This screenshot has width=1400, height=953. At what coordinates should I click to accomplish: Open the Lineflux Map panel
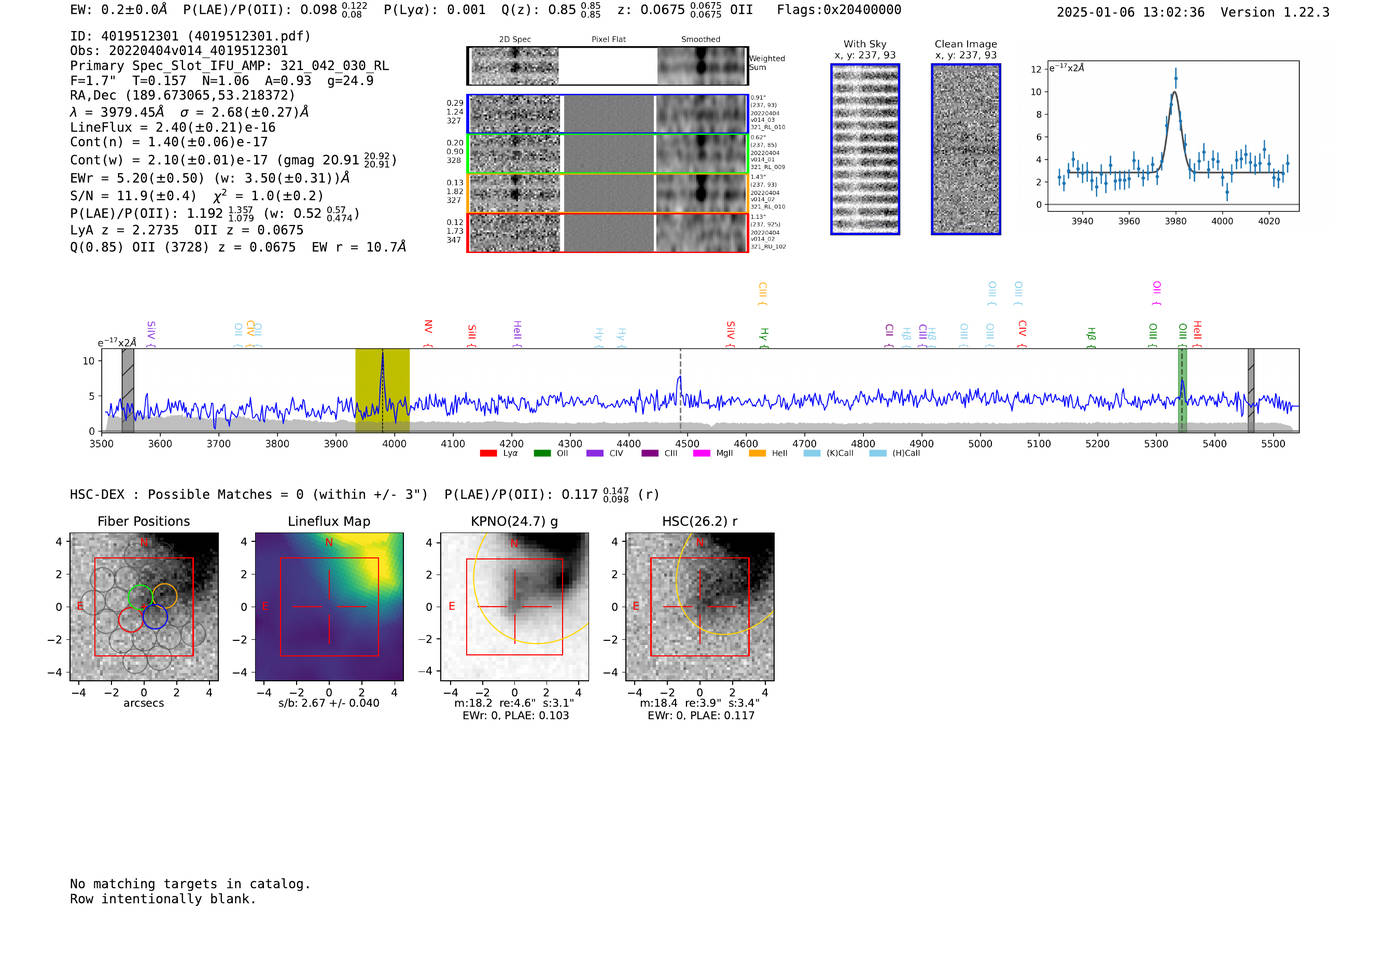point(329,607)
